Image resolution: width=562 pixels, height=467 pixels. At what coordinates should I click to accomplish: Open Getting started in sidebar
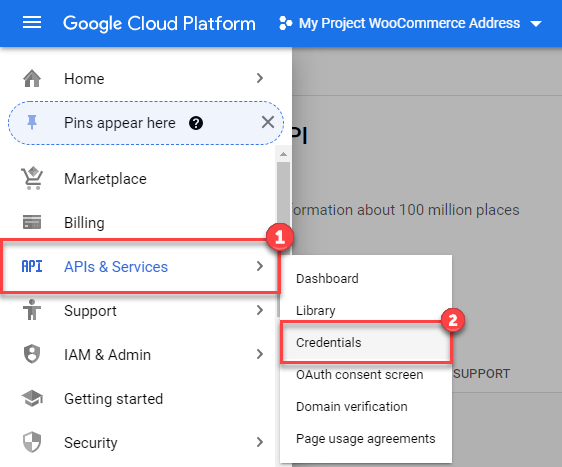point(138,399)
